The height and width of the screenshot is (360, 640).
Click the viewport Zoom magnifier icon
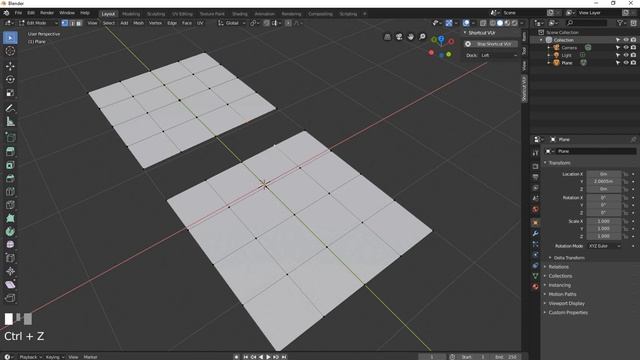pos(422,37)
